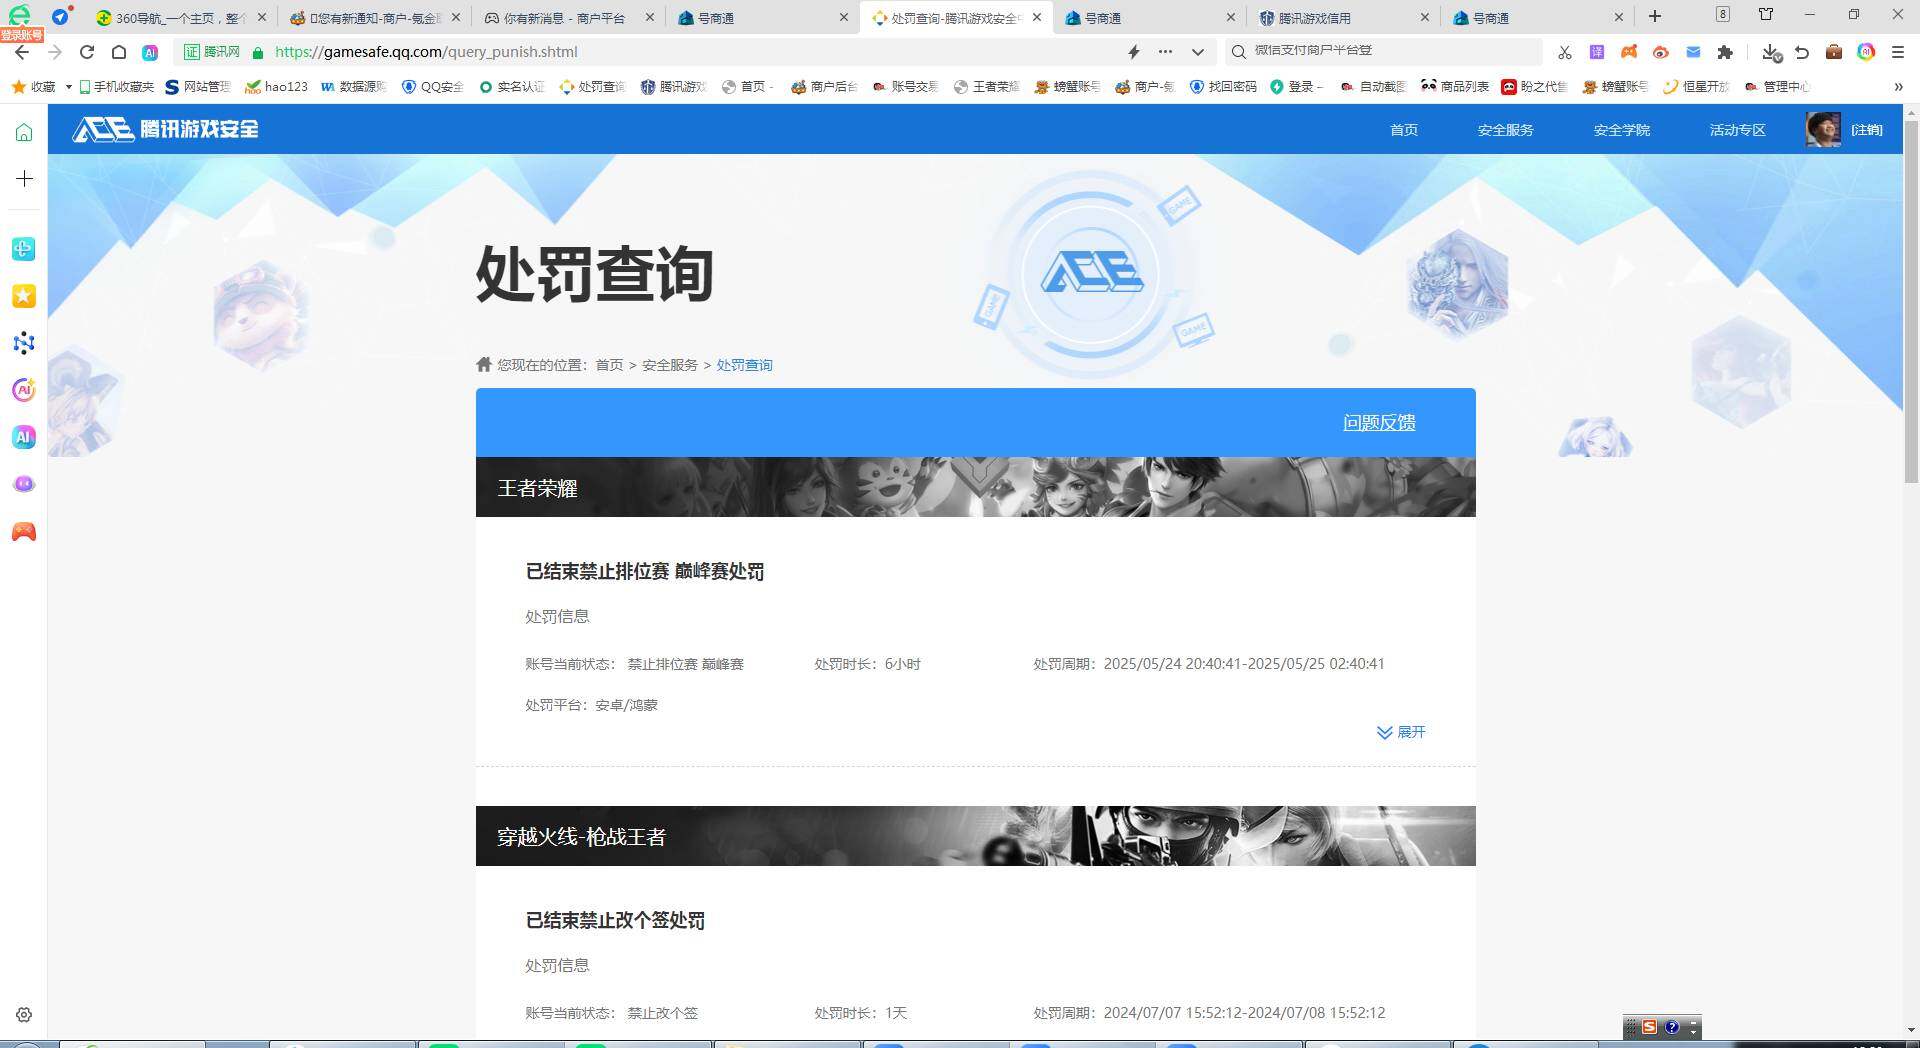Click the 问题反馈 feedback link
This screenshot has height=1048, width=1920.
coord(1378,422)
